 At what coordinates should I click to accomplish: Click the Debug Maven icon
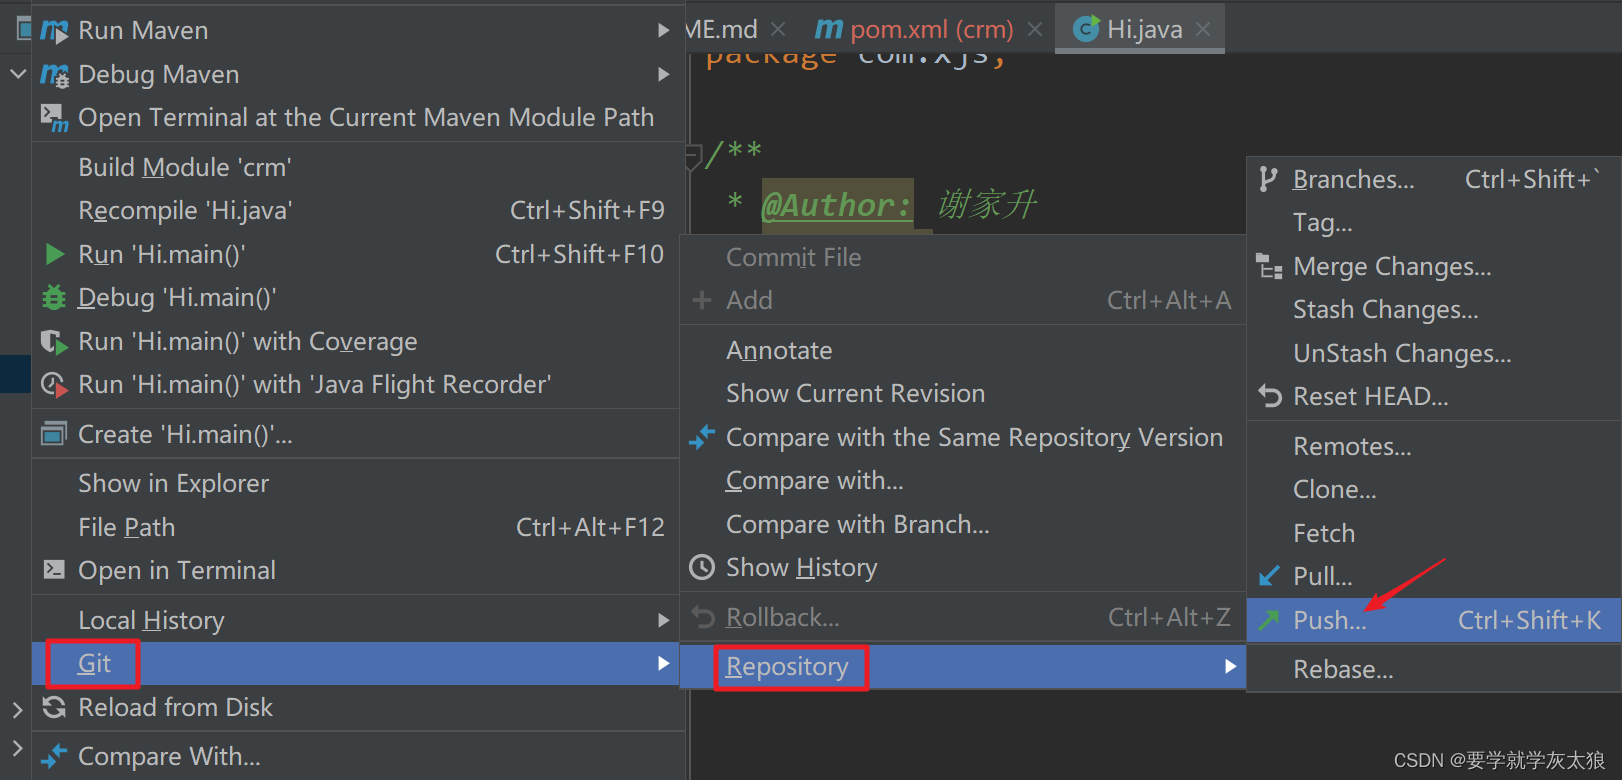coord(54,75)
